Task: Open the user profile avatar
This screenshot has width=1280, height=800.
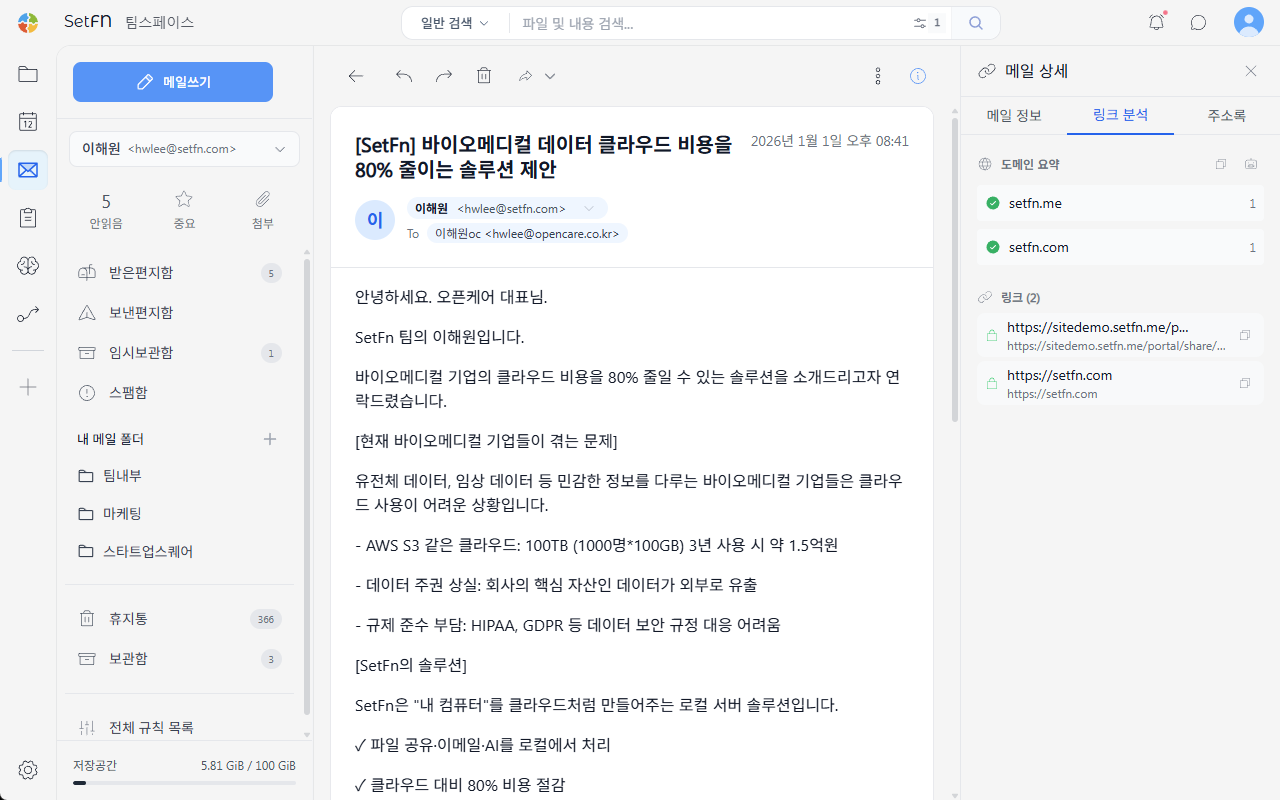Action: [1249, 22]
